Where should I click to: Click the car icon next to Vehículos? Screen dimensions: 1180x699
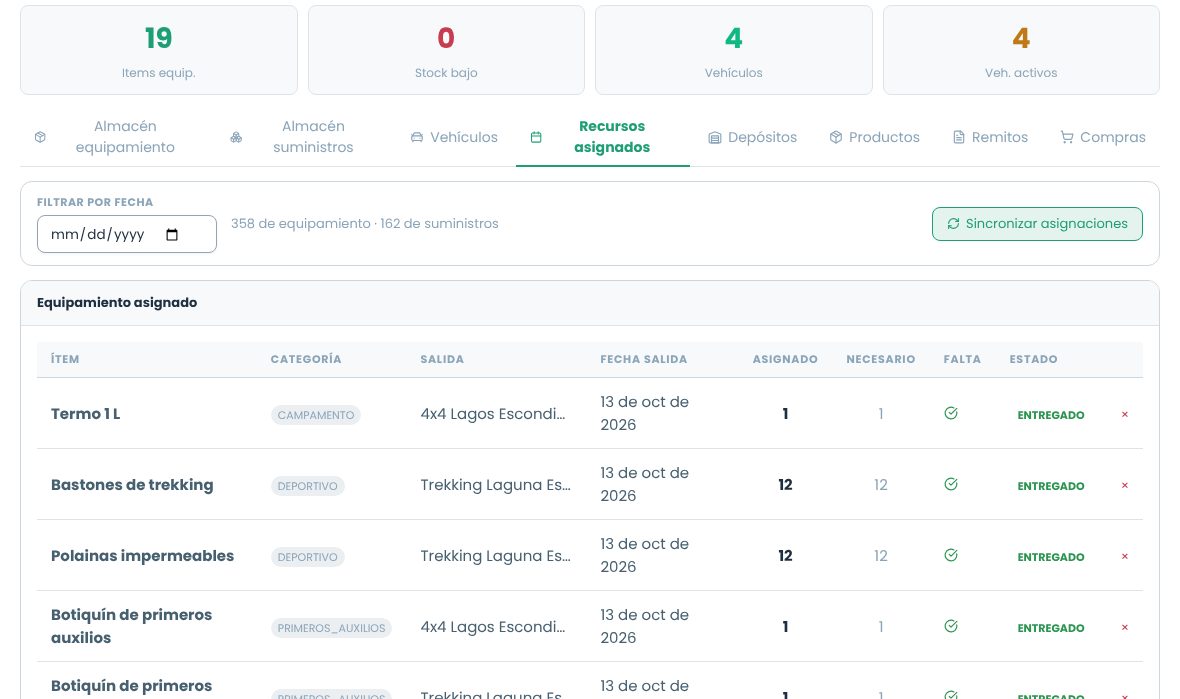point(417,137)
